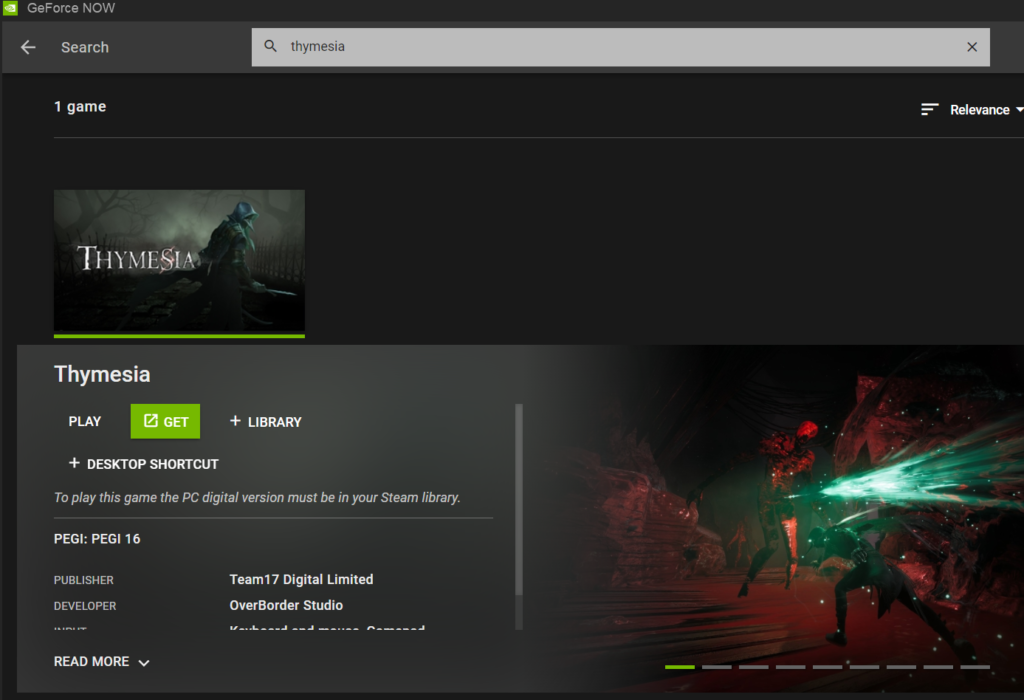The image size is (1024, 700).
Task: Select the Thymesia game thumbnail
Action: click(179, 263)
